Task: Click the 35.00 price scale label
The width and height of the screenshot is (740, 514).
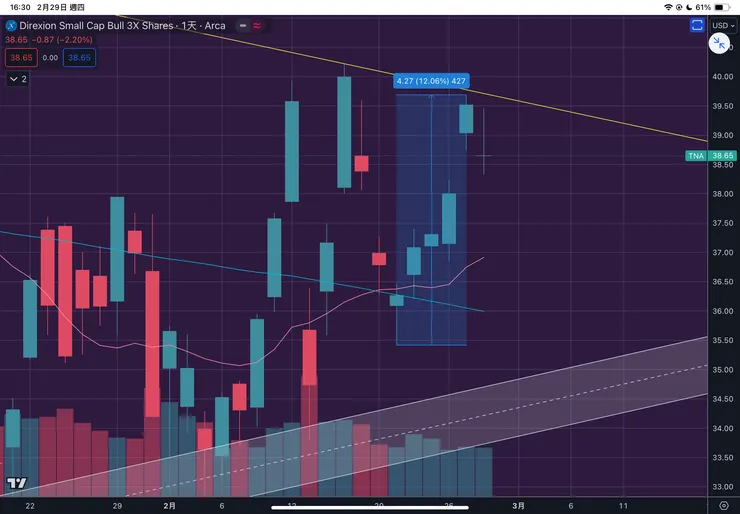Action: pos(723,370)
